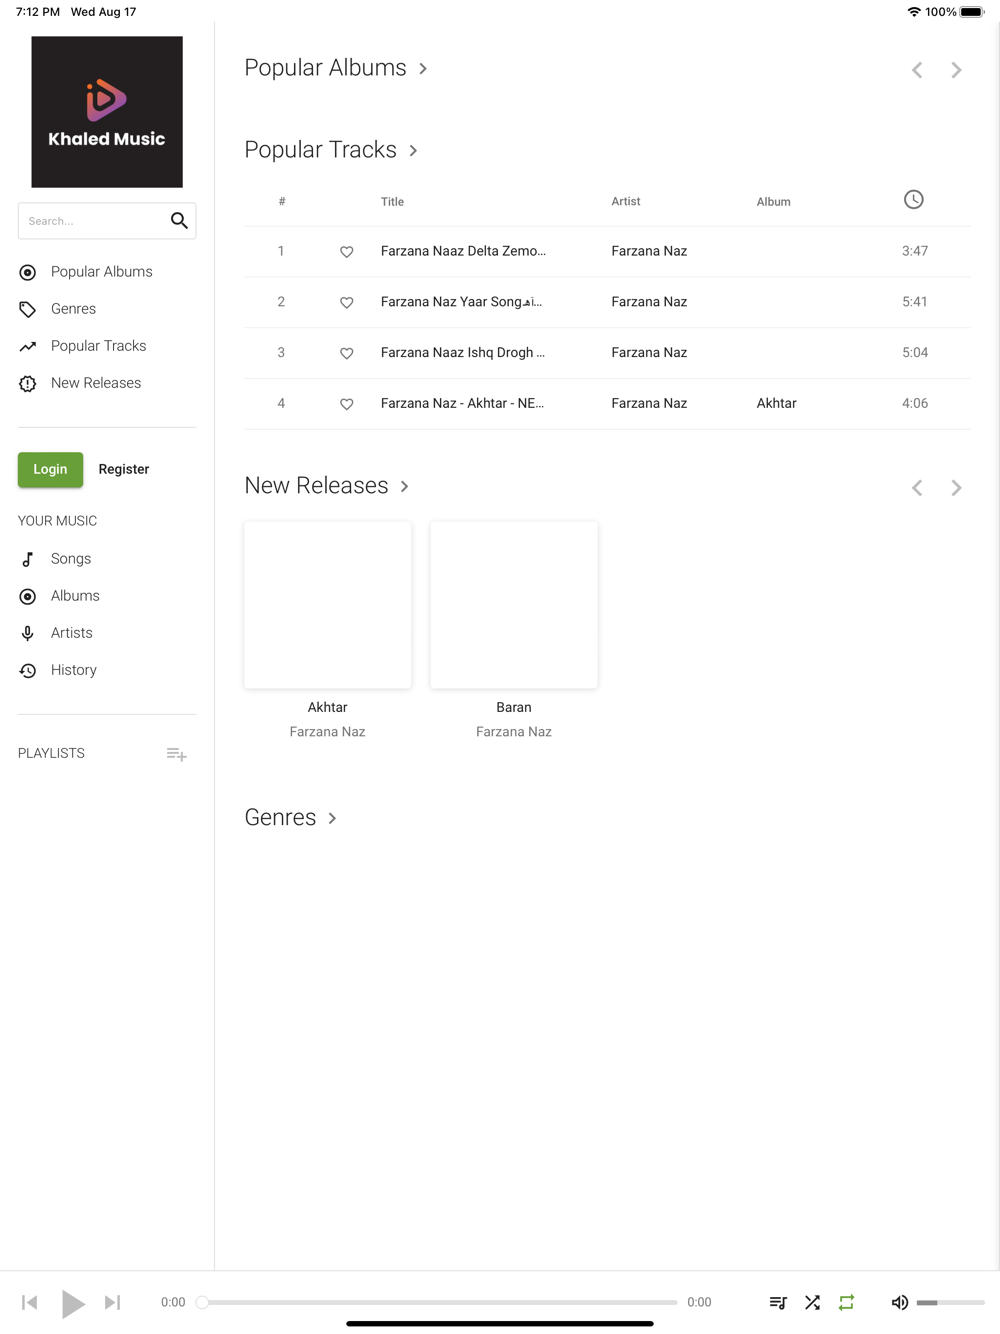1000x1334 pixels.
Task: Expand Popular Tracks section via chevron
Action: 413,151
